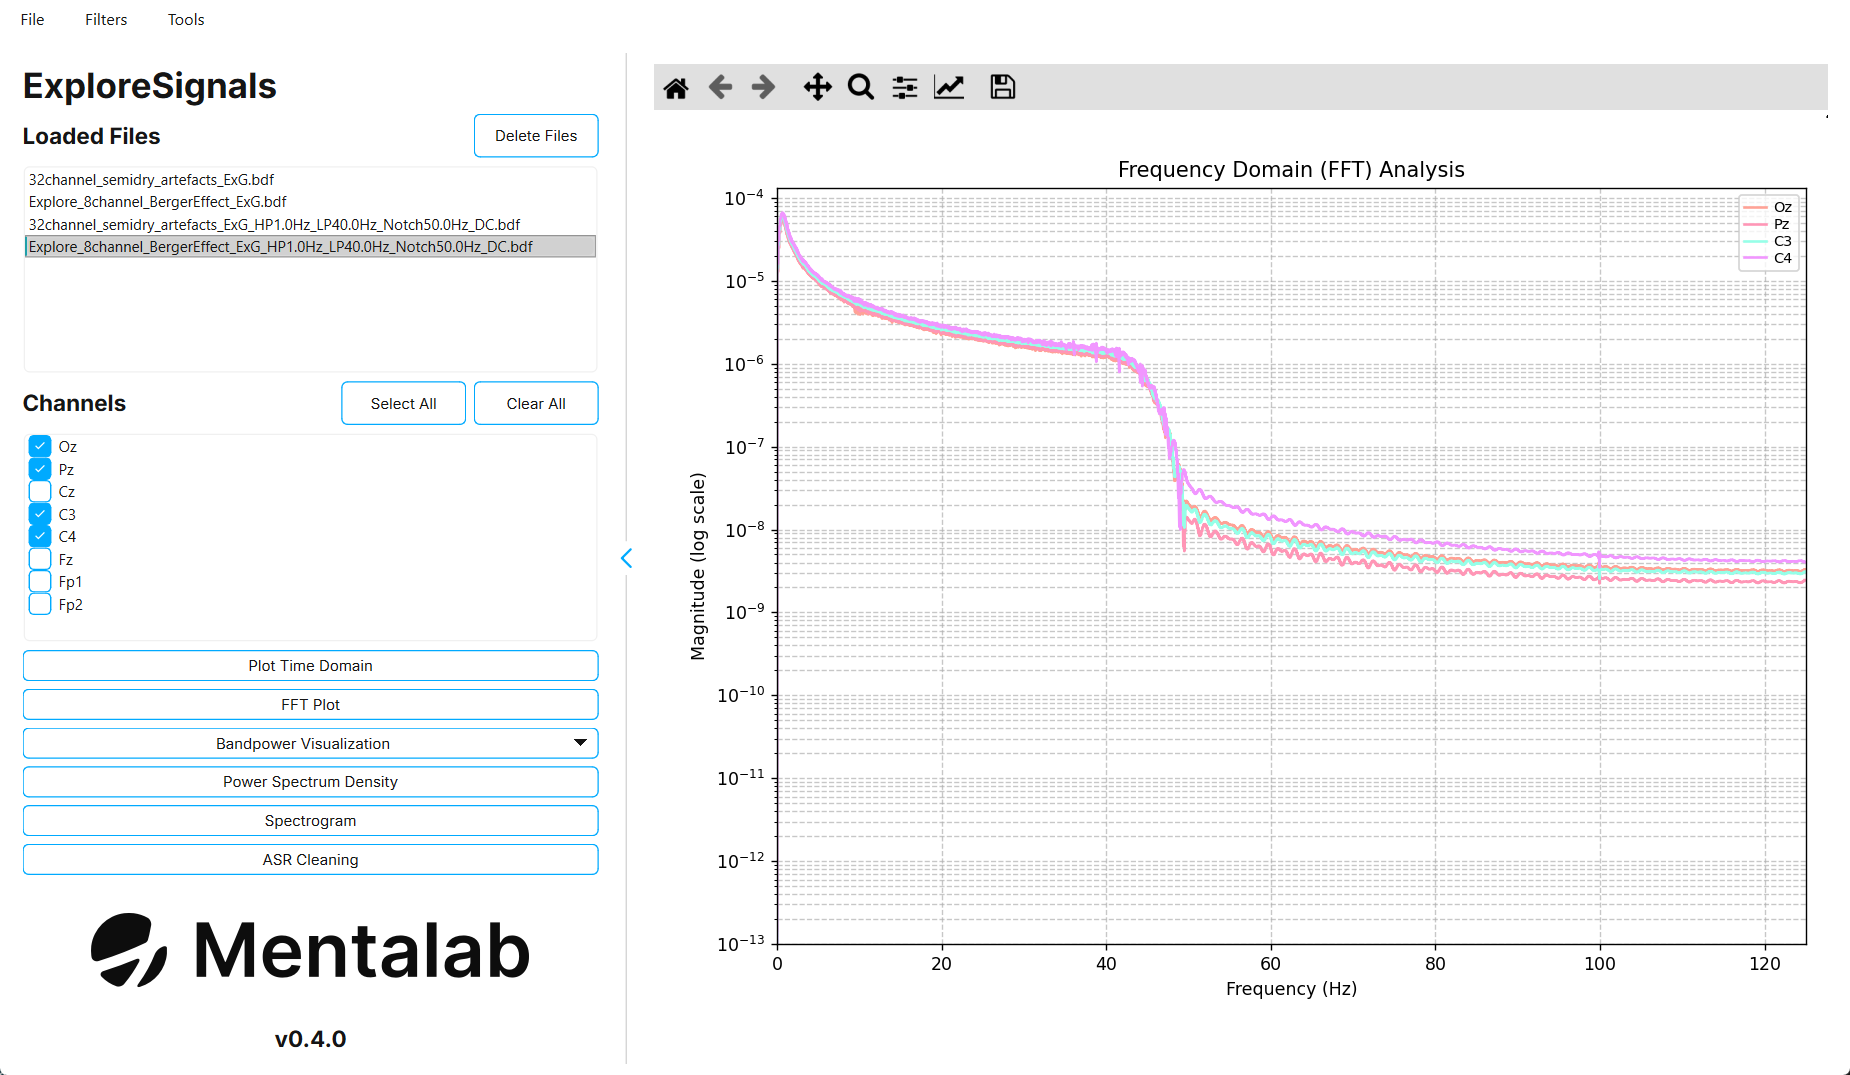Image resolution: width=1850 pixels, height=1075 pixels.
Task: Click the Delete Files button
Action: pos(536,136)
